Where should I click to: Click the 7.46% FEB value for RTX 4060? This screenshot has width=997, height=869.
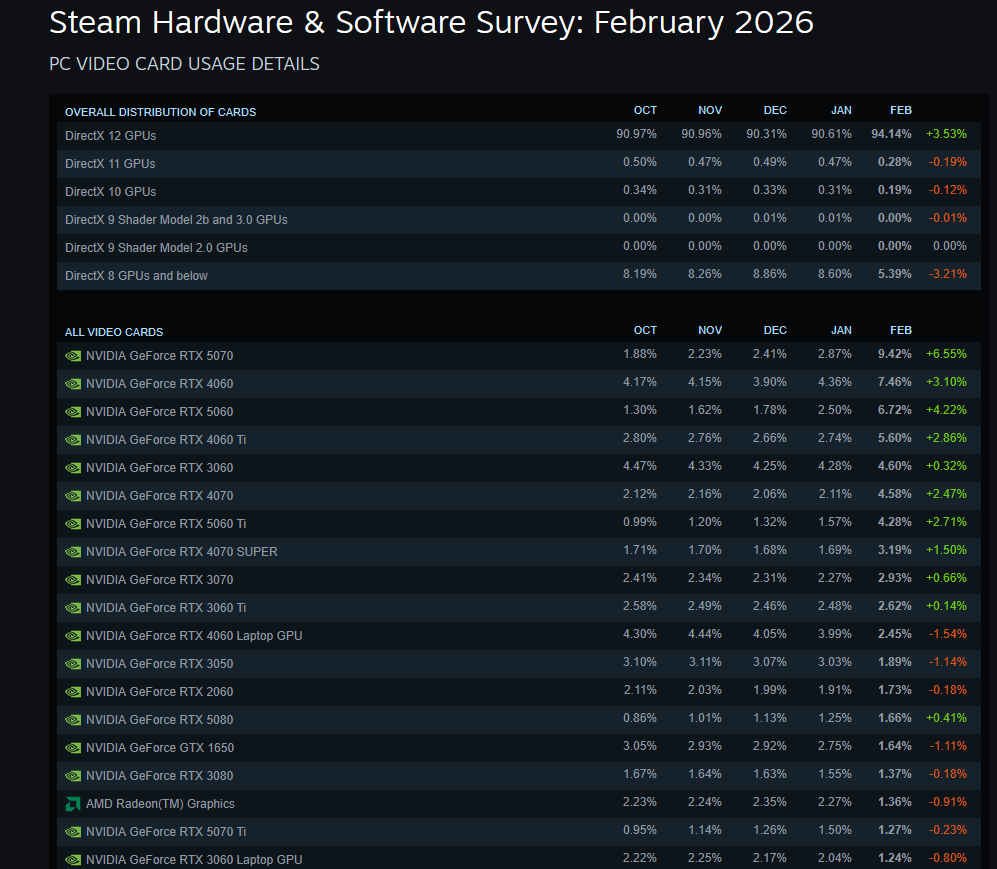(x=895, y=382)
